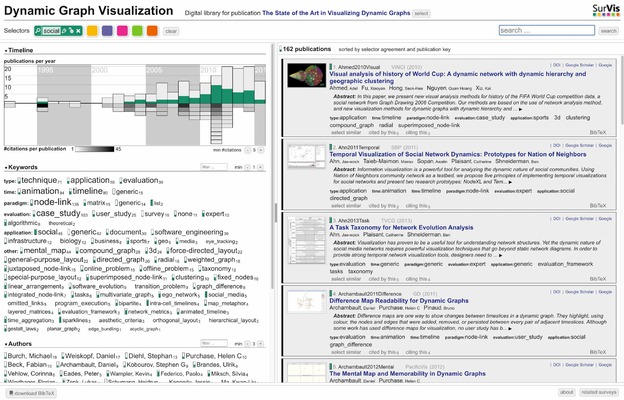Decrease Keywords min value with minus stepper
The height and width of the screenshot is (400, 624).
248,167
